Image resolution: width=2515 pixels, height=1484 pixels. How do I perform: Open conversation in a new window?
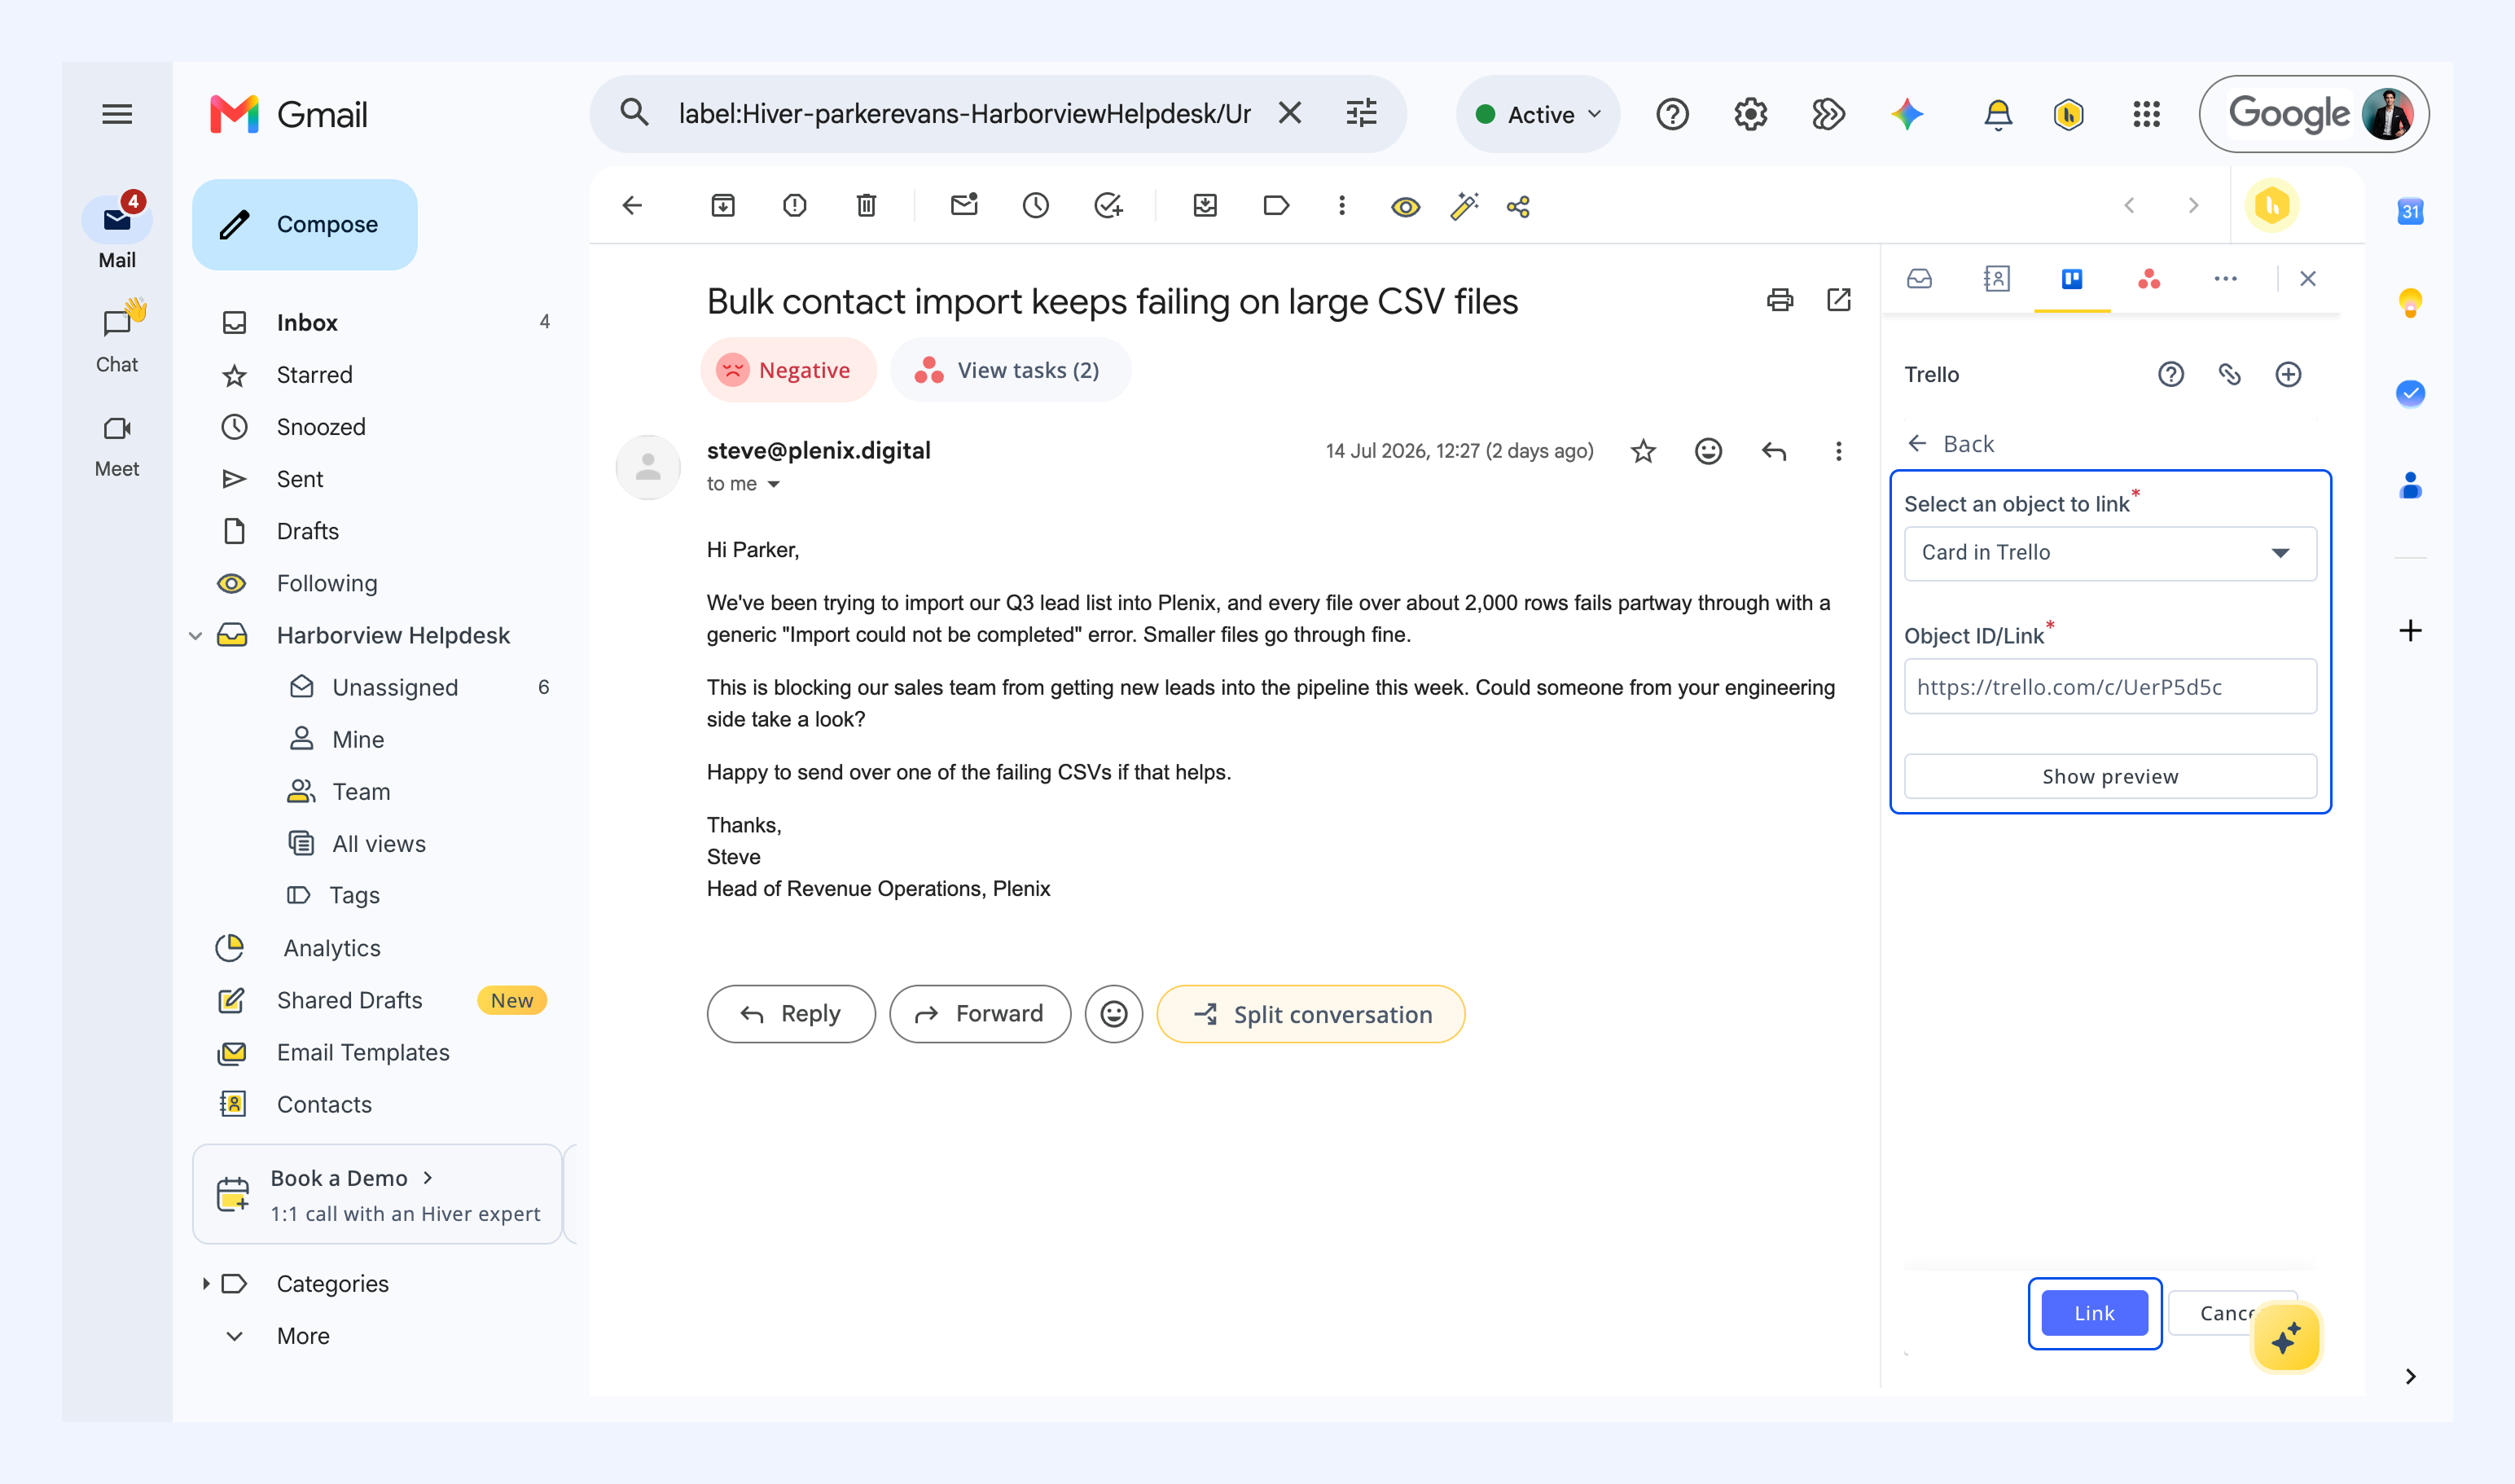pos(1839,300)
